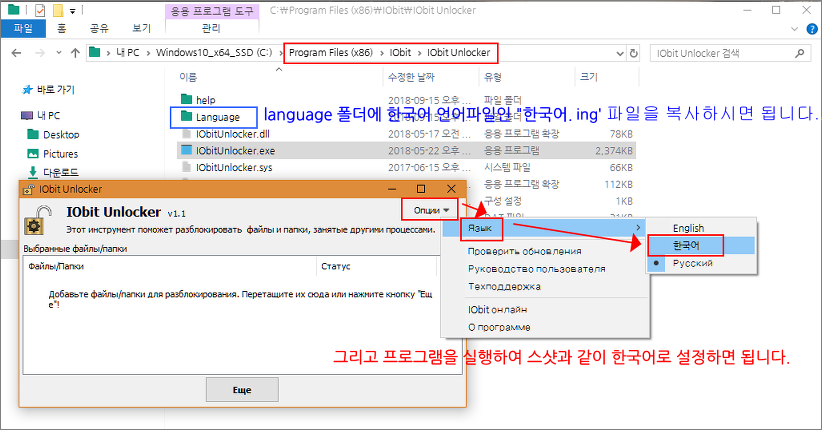Screen dimensions: 822x430
Task: Open the 파일 ribbon tab
Action: [x=23, y=28]
